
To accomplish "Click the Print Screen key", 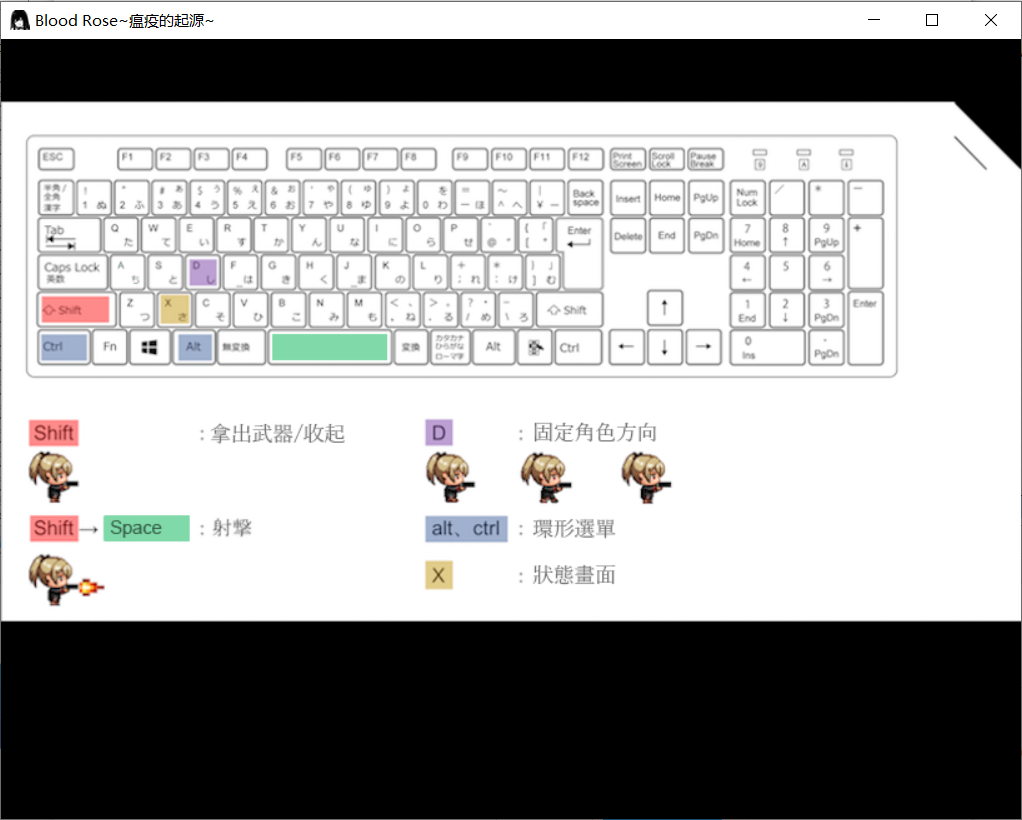I will point(628,159).
